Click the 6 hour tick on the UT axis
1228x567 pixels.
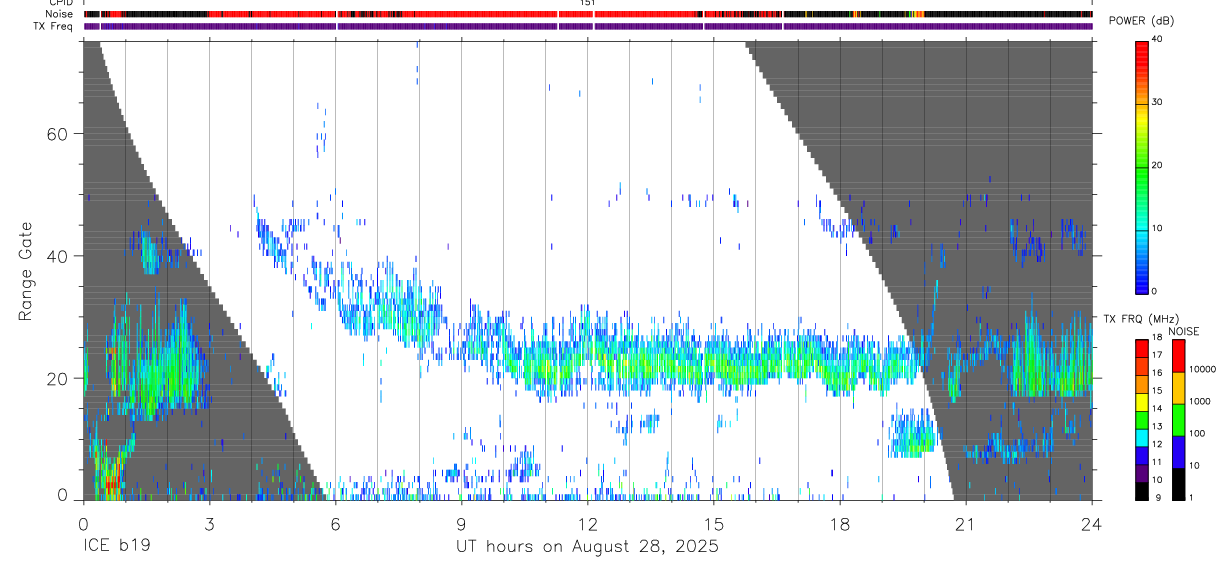(x=335, y=523)
